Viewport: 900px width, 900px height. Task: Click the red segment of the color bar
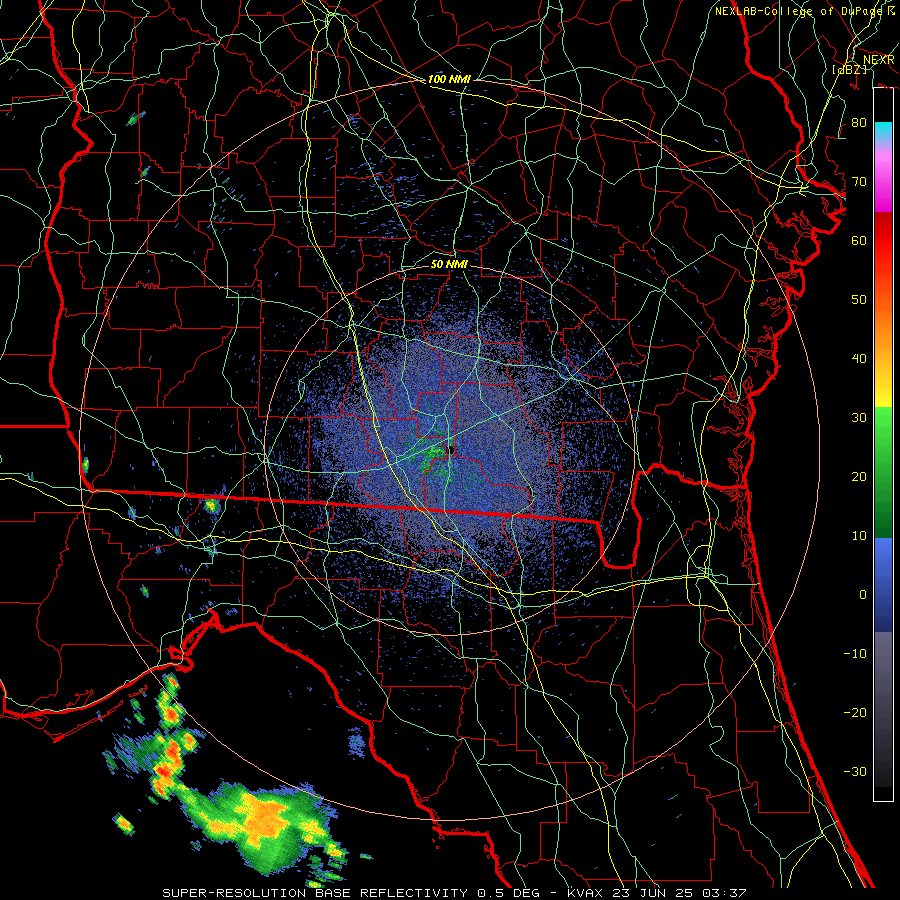(x=883, y=241)
